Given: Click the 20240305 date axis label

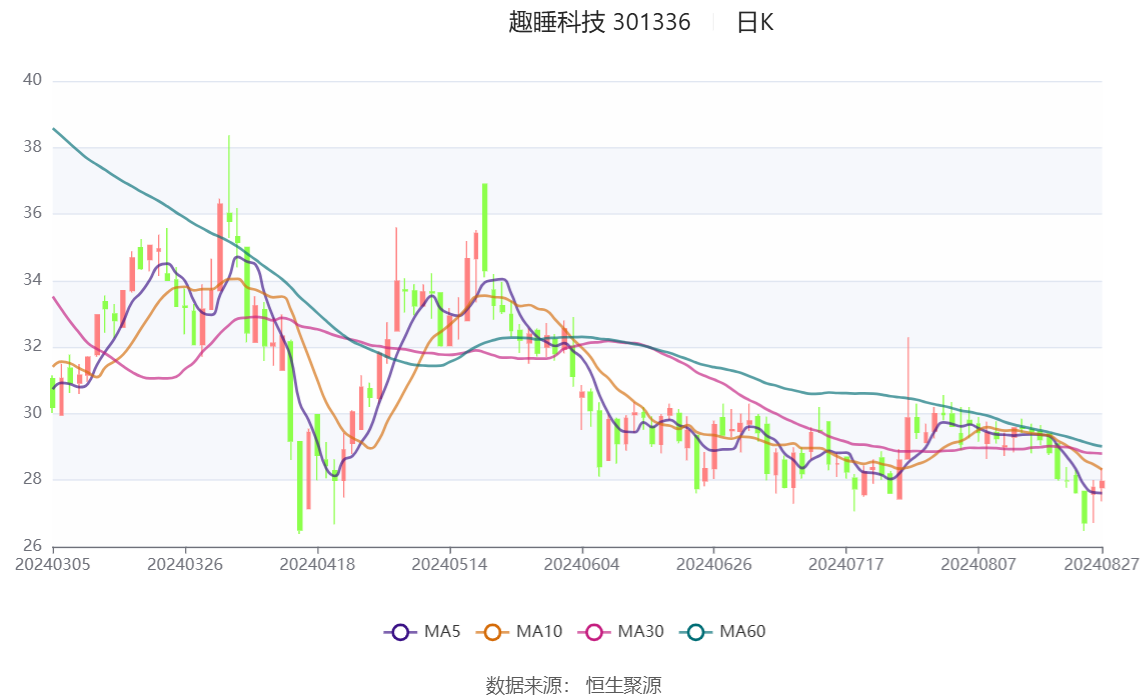Looking at the screenshot, I should pos(53,564).
